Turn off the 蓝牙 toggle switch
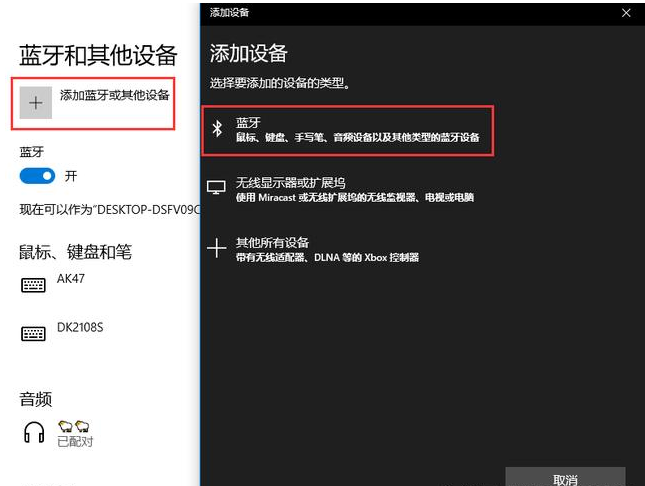 point(37,176)
